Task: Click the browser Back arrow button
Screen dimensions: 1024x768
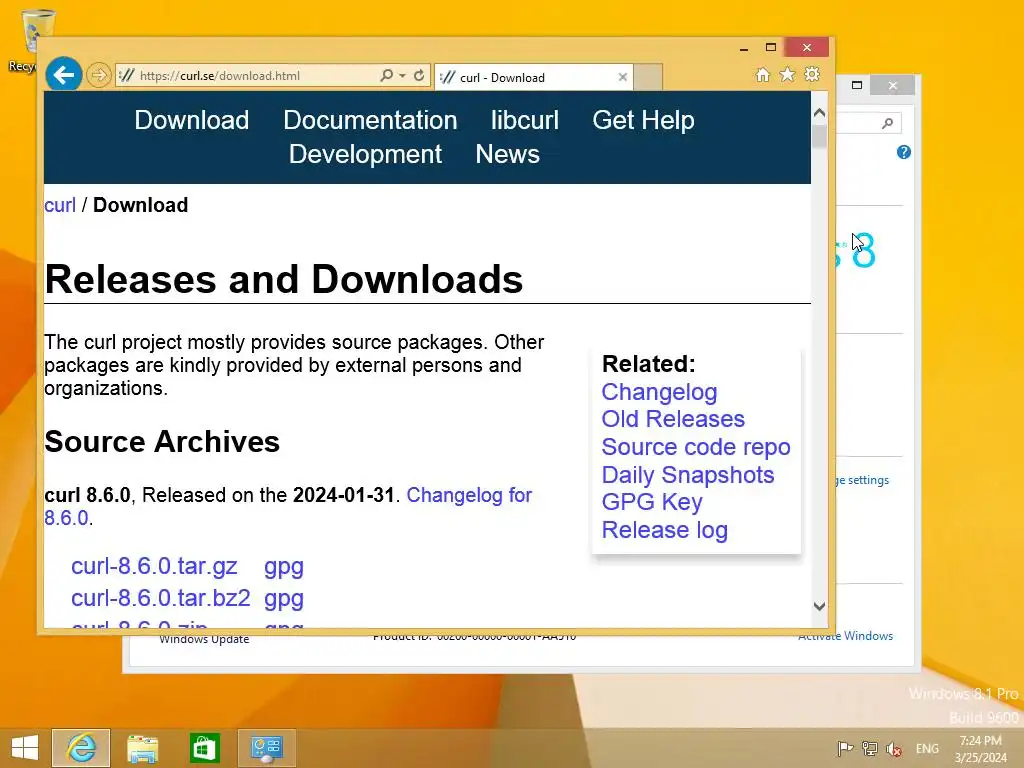Action: click(x=63, y=75)
